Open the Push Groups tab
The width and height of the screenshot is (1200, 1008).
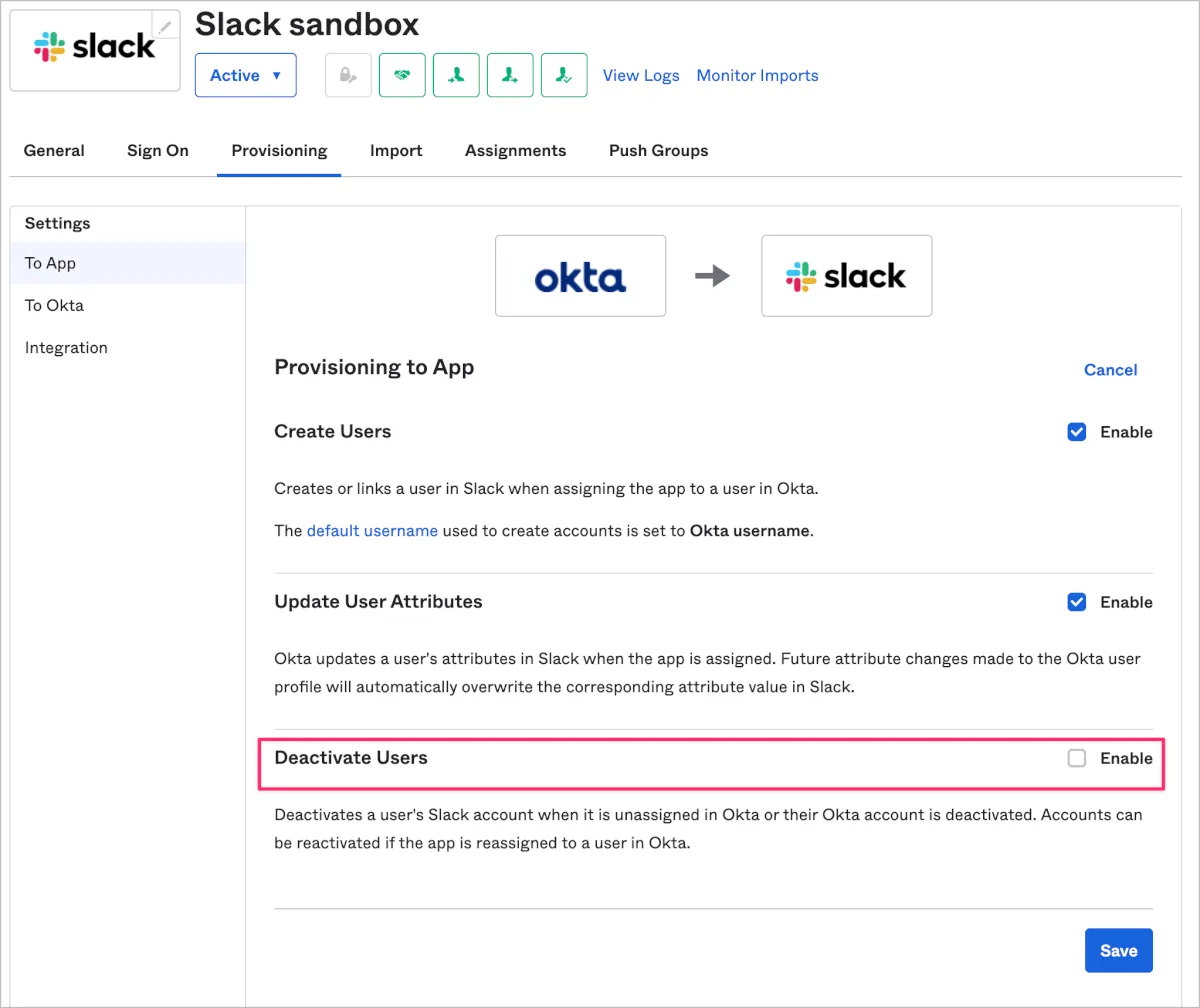click(x=658, y=151)
